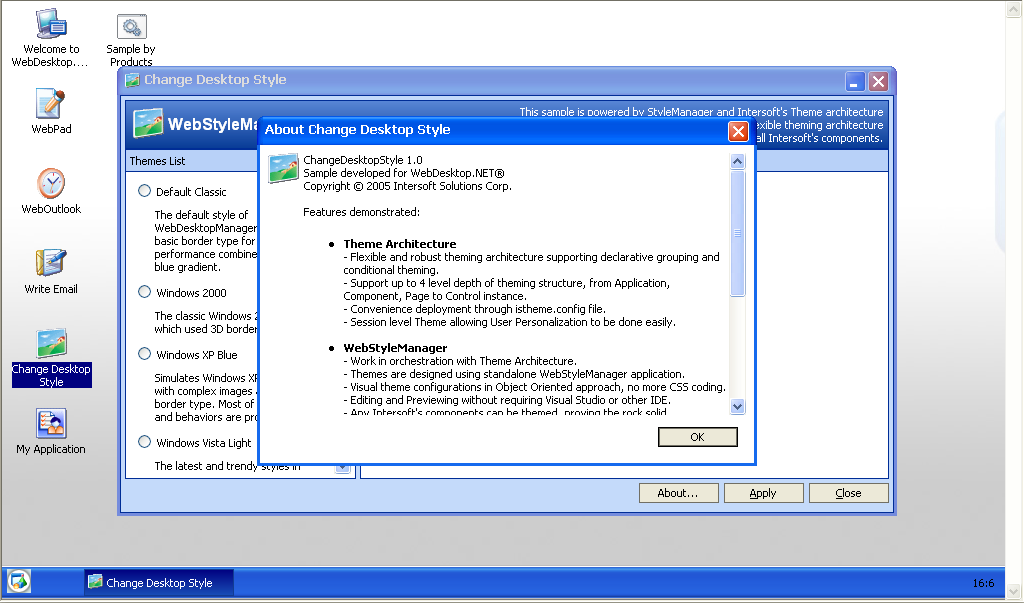Launch the Write Email desktop icon
Viewport: 1024px width, 603px height.
point(51,264)
